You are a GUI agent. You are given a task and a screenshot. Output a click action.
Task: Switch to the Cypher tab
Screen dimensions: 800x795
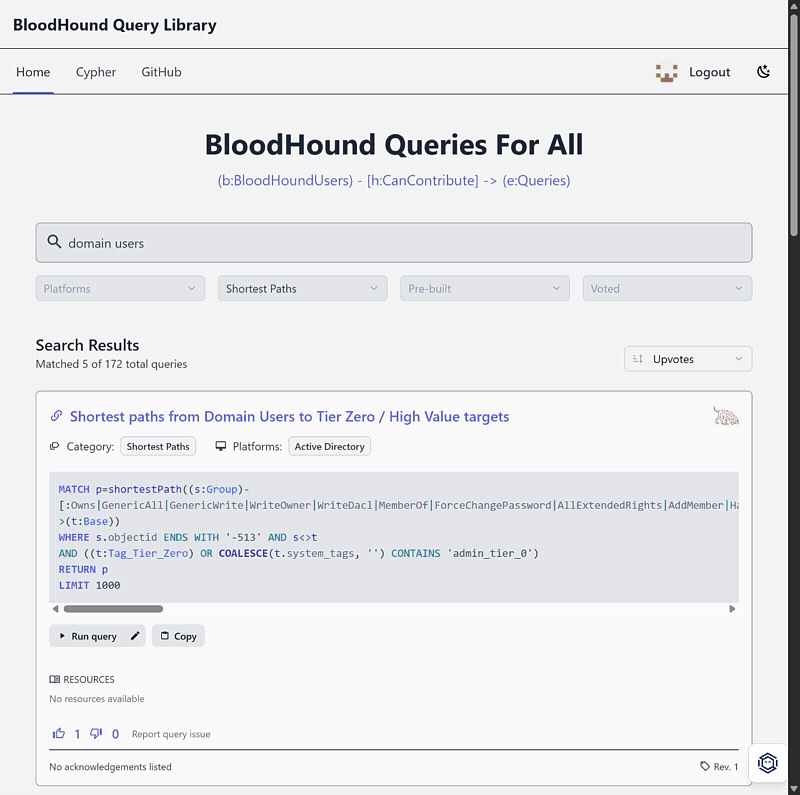[96, 72]
